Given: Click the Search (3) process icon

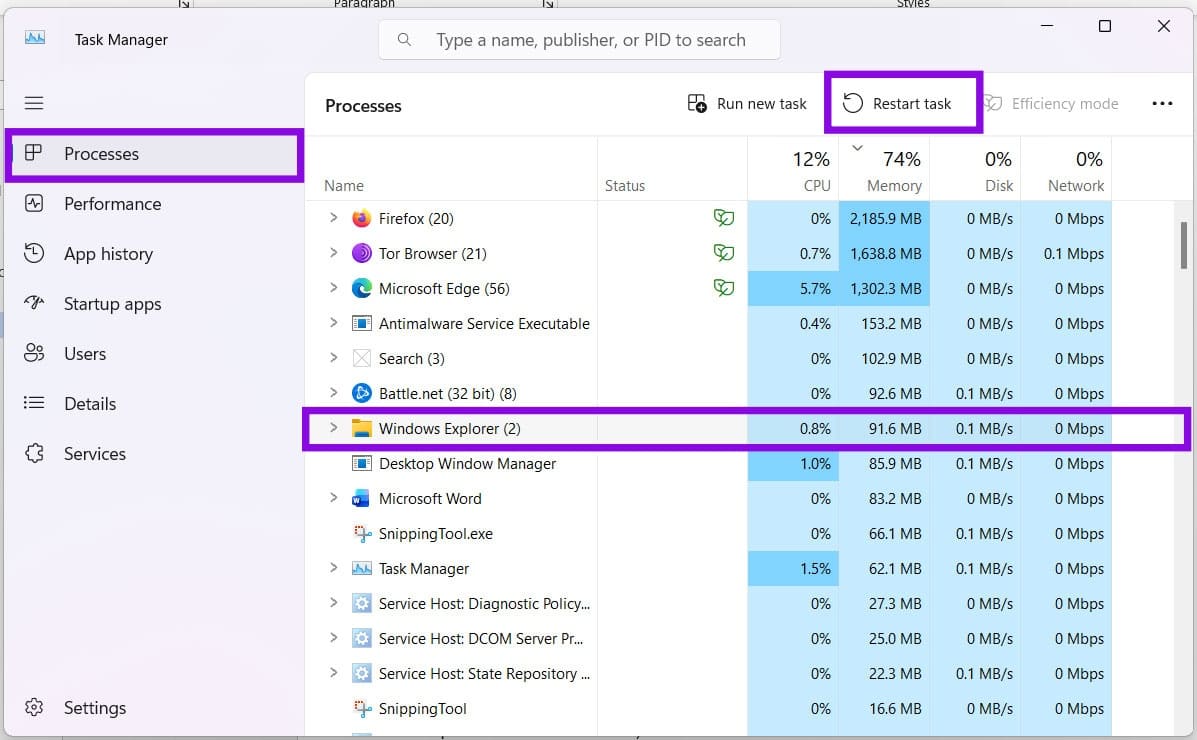Looking at the screenshot, I should pyautogui.click(x=361, y=359).
